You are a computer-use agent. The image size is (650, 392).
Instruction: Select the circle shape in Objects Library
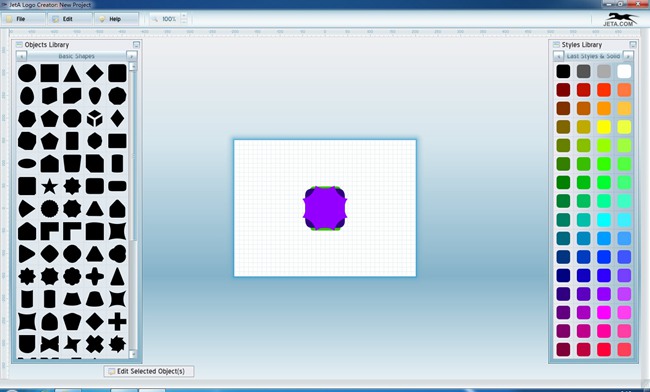click(27, 73)
